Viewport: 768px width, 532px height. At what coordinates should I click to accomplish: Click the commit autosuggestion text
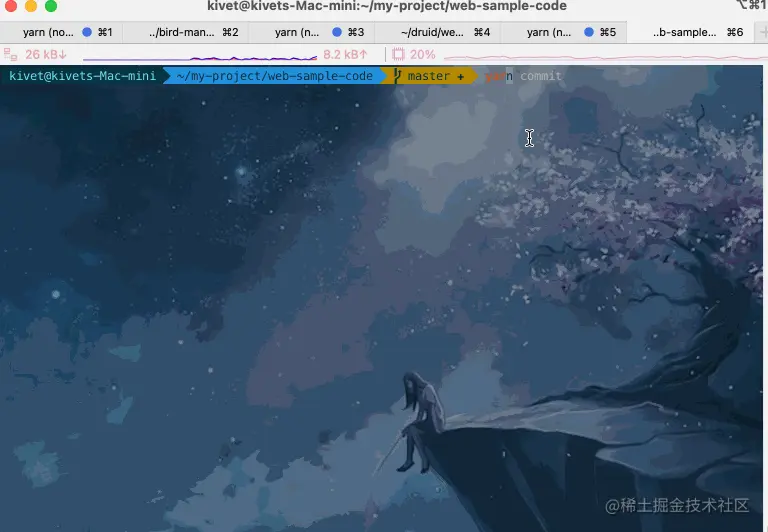pos(541,76)
